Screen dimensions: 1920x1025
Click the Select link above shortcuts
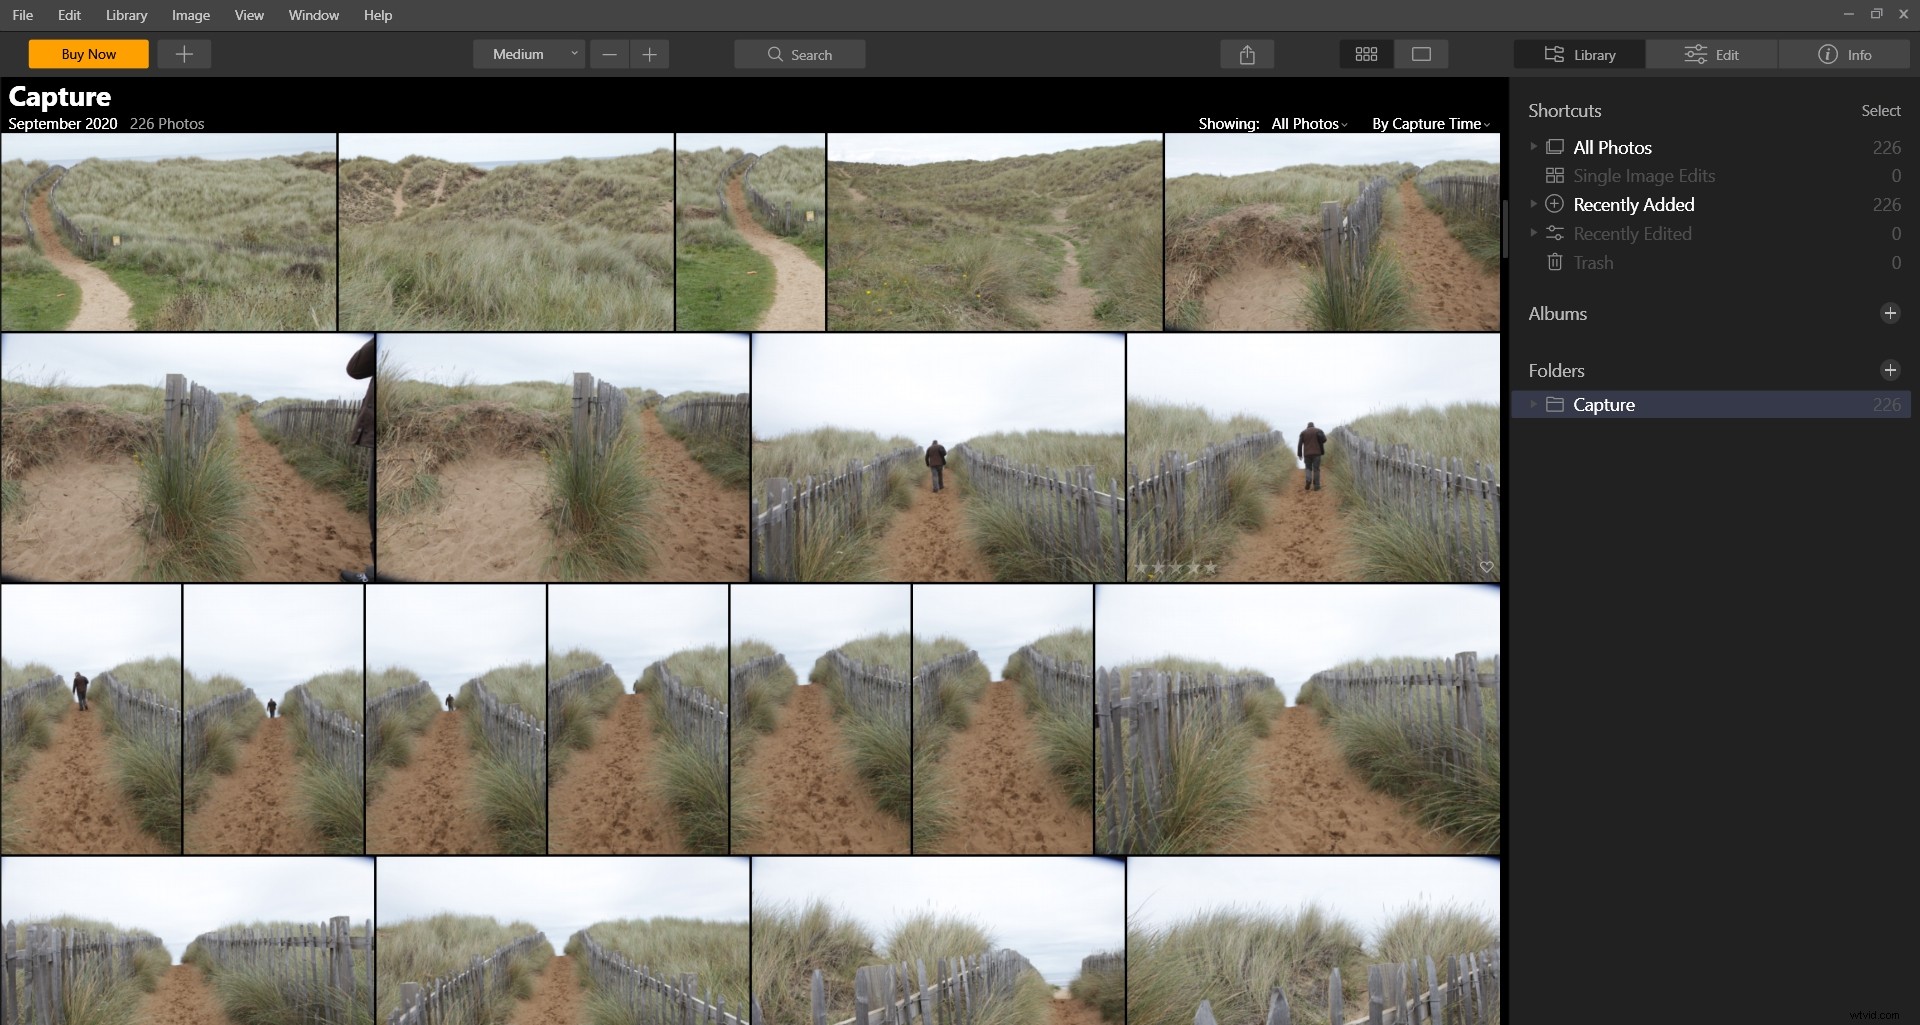pyautogui.click(x=1880, y=110)
